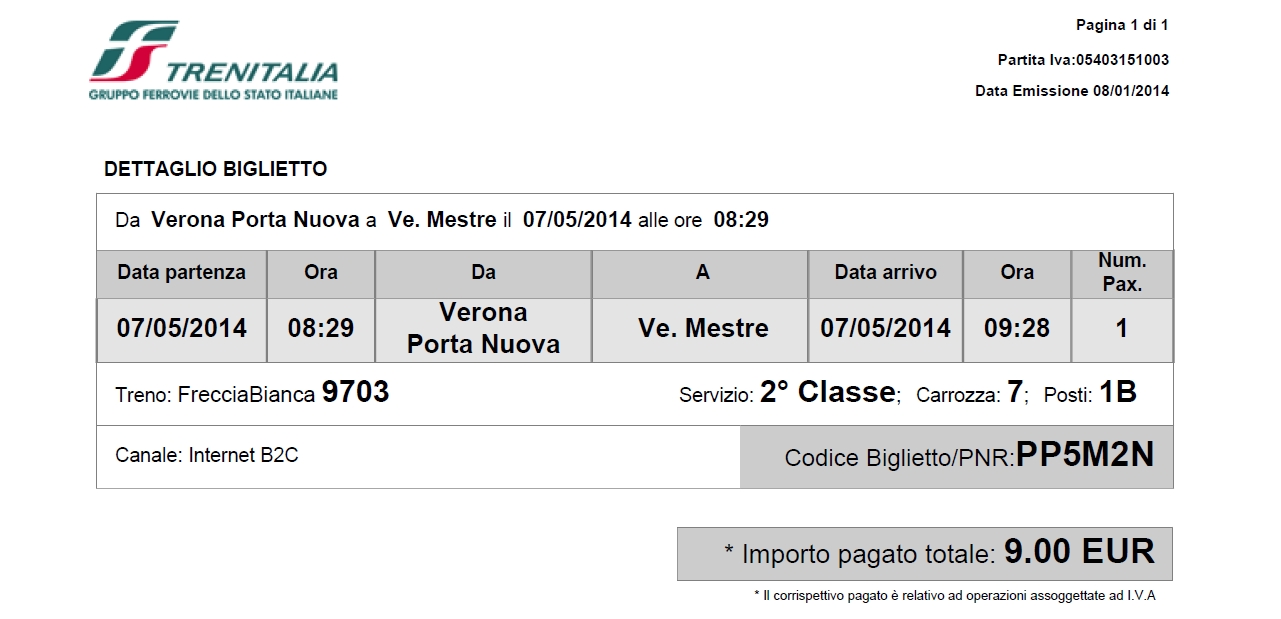Click the 2° Classe service text
Image resolution: width=1281 pixels, height=619 pixels.
(x=827, y=393)
